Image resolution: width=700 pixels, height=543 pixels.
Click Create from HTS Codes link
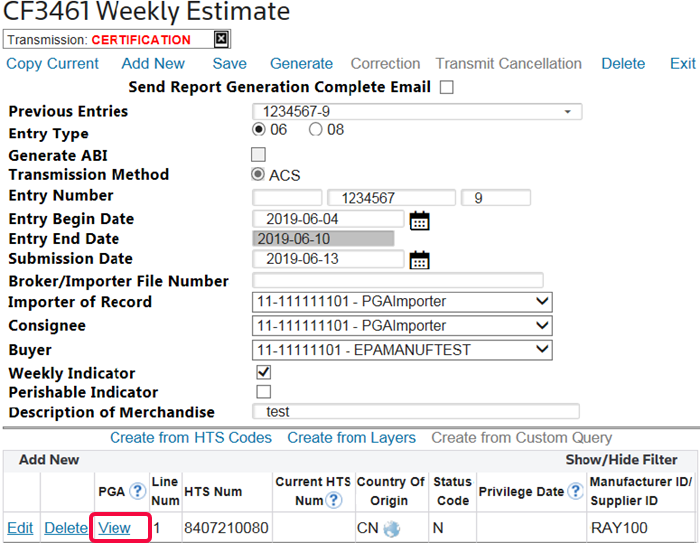point(191,438)
